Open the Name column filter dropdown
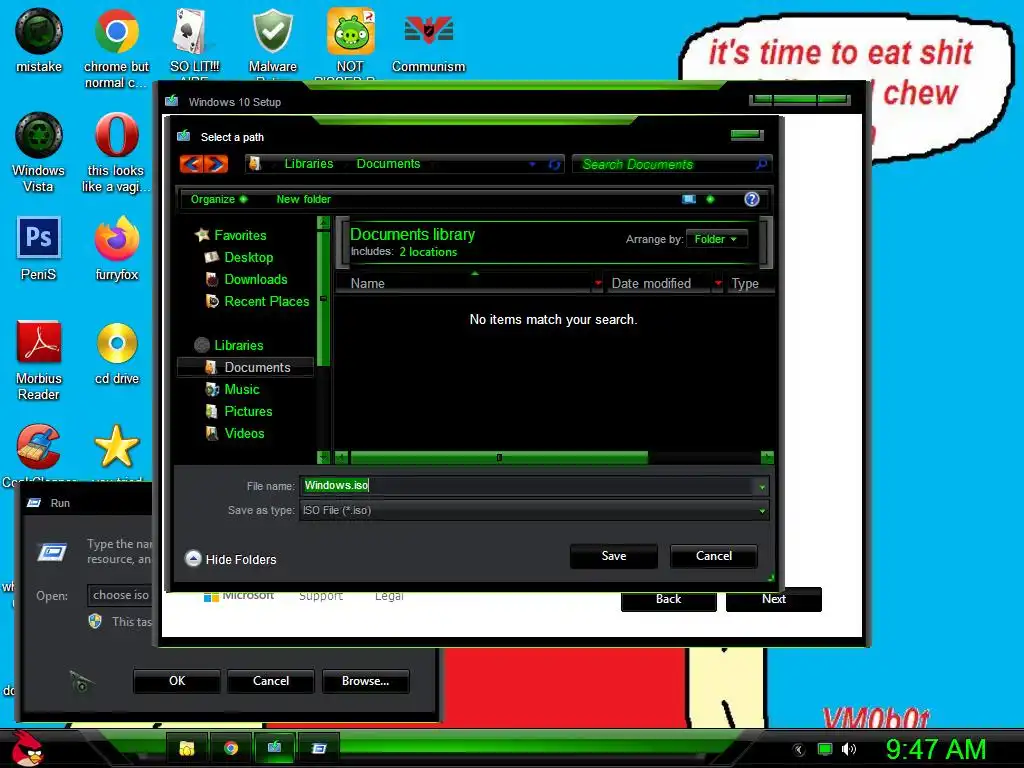Image resolution: width=1024 pixels, height=768 pixels. click(x=598, y=283)
